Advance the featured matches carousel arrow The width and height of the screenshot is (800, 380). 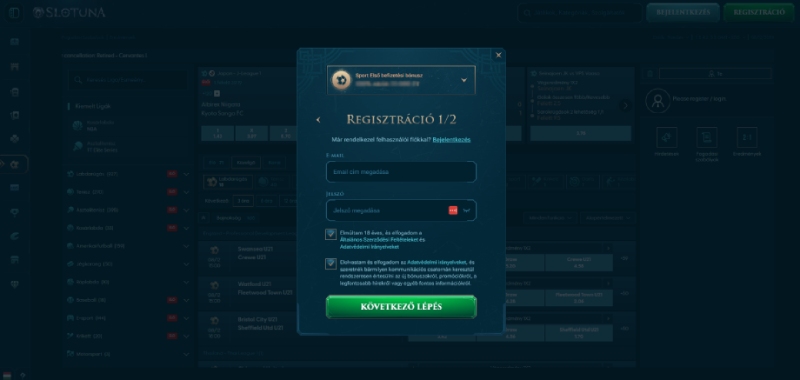point(626,105)
